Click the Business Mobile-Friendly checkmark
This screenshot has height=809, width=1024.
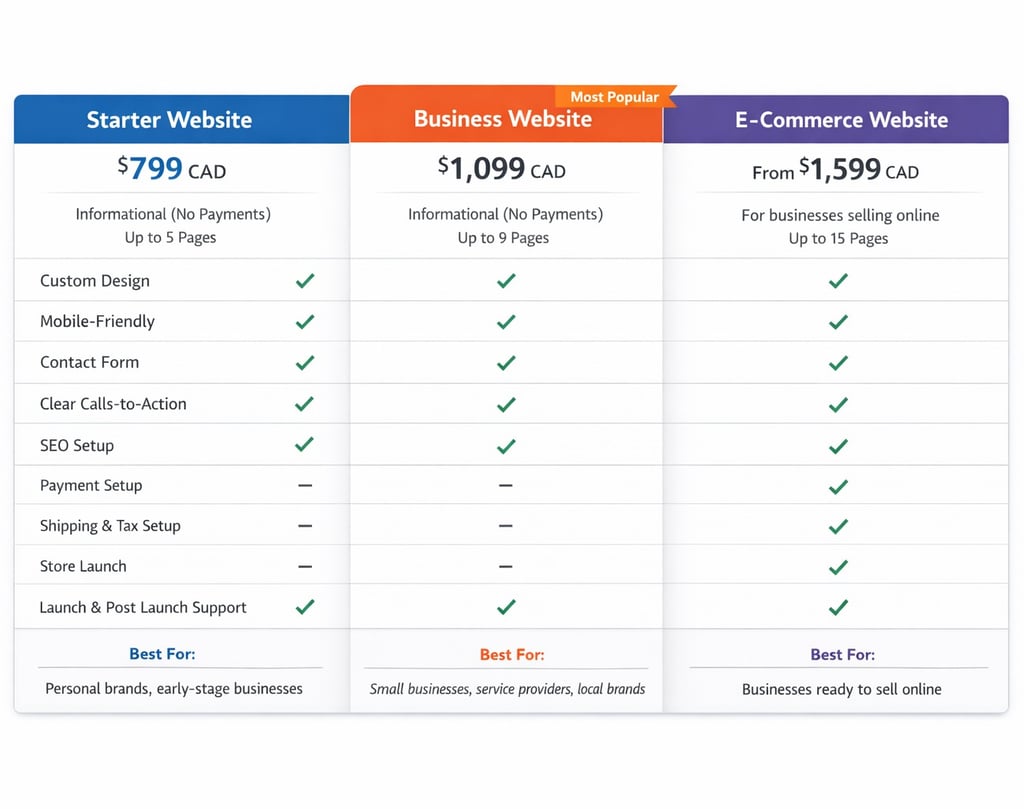506,322
